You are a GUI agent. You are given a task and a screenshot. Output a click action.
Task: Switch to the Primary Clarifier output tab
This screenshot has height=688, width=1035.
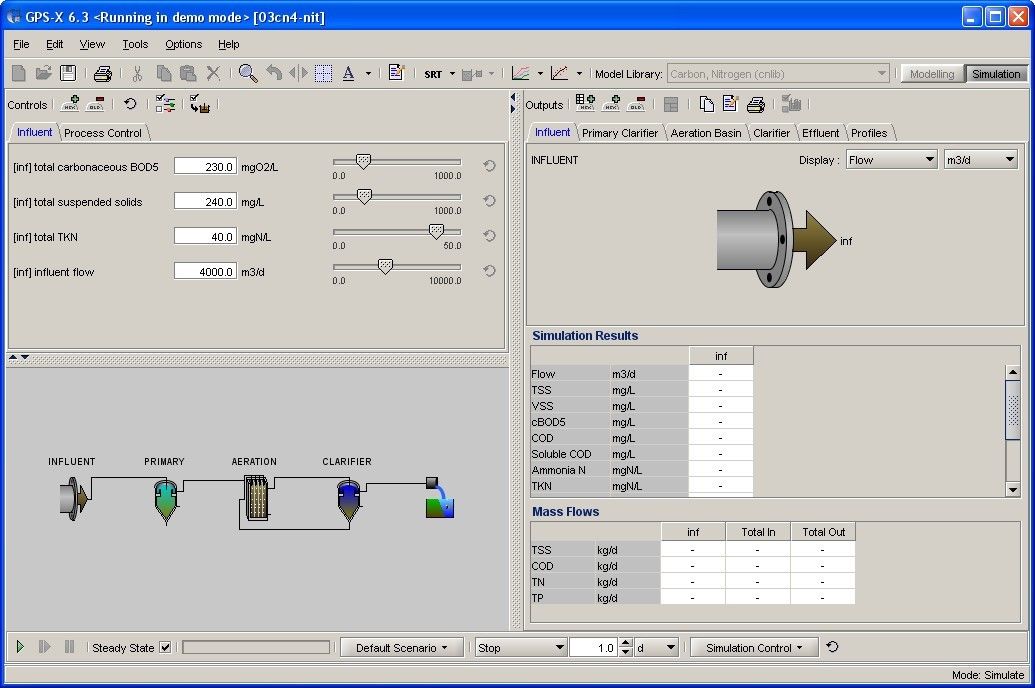pos(620,133)
